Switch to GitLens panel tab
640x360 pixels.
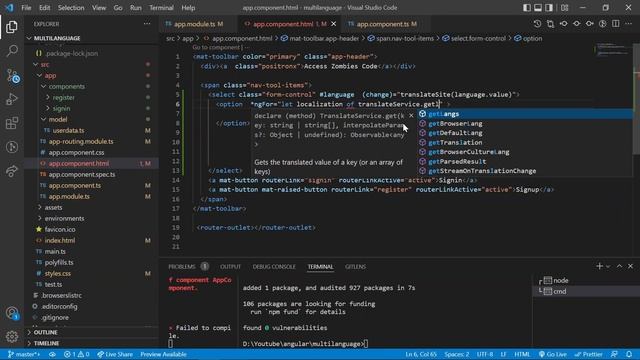pos(356,267)
